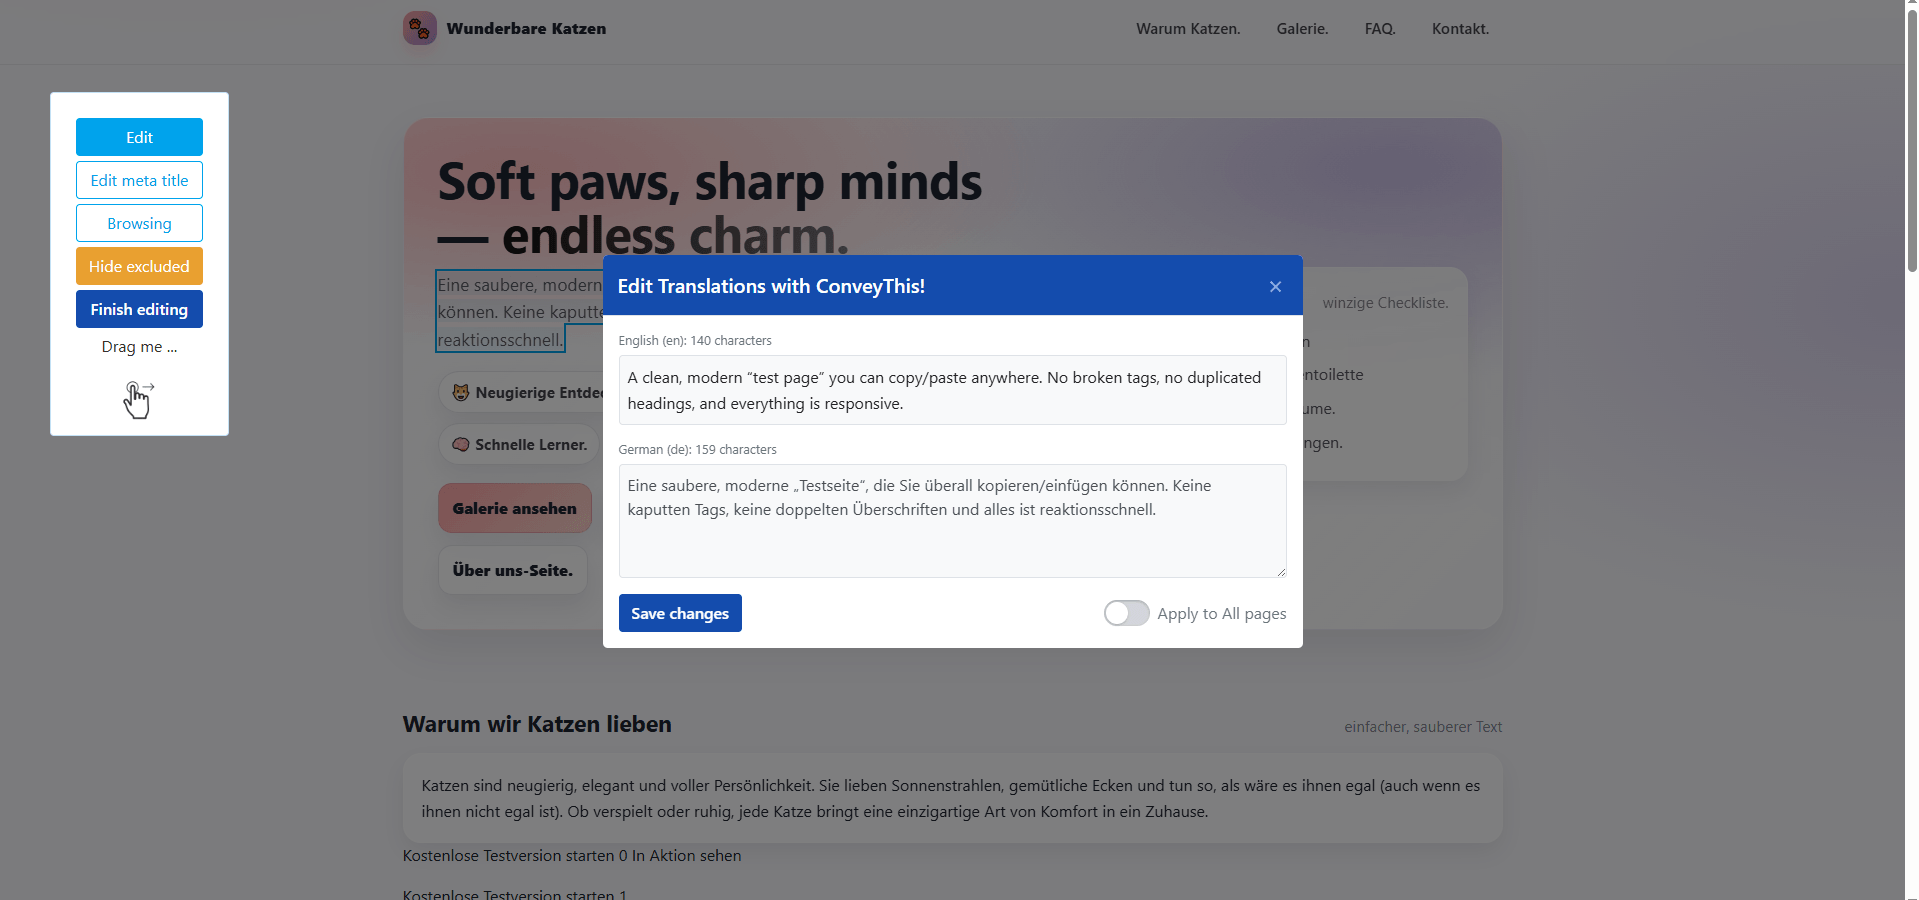Focus the German translation text area
The image size is (1919, 900).
tap(952, 521)
